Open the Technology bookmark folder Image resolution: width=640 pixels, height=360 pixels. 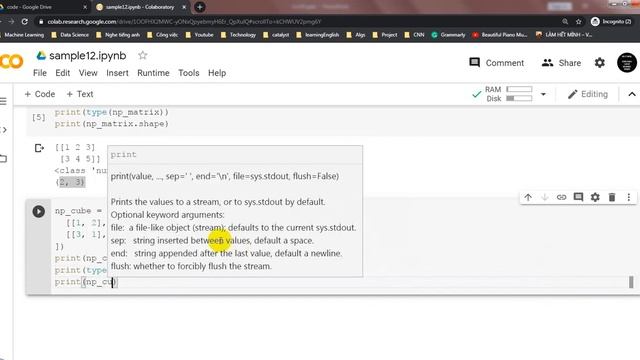click(x=238, y=35)
